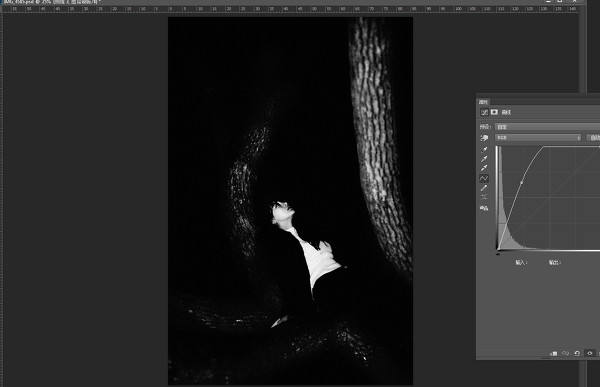Activate the on-image targeted adjustment hand tool
Image resolution: width=600 pixels, height=387 pixels.
(484, 138)
